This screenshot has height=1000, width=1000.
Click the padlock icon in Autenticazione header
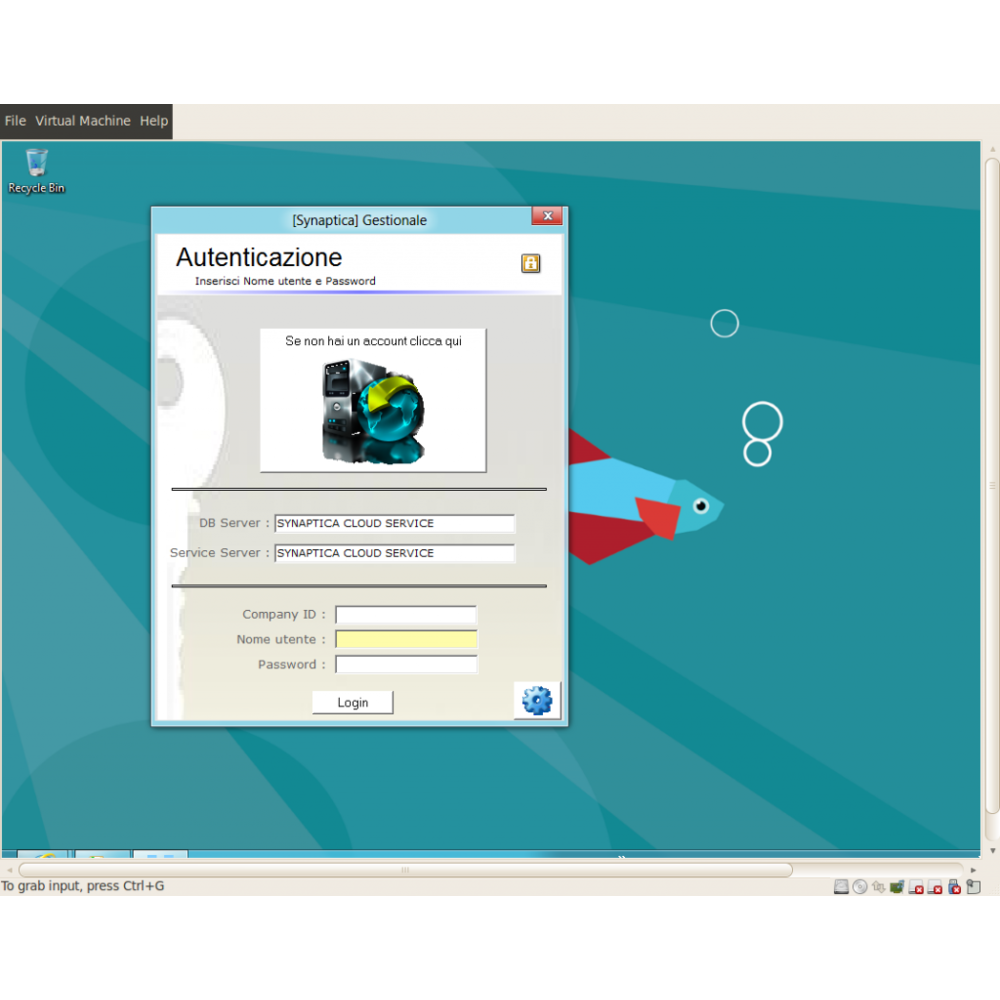pos(531,263)
